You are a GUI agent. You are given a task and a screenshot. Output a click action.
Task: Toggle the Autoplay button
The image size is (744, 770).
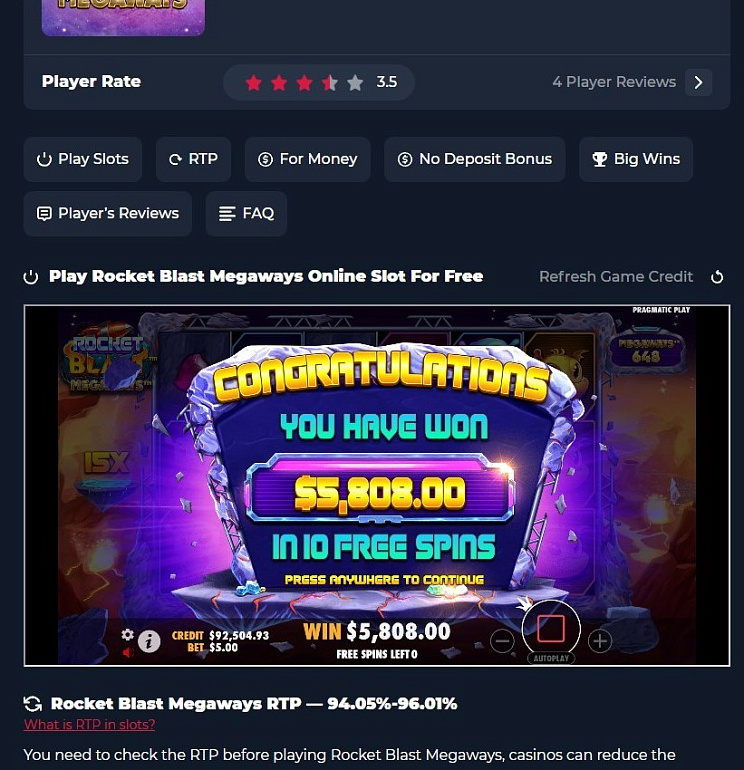(551, 659)
